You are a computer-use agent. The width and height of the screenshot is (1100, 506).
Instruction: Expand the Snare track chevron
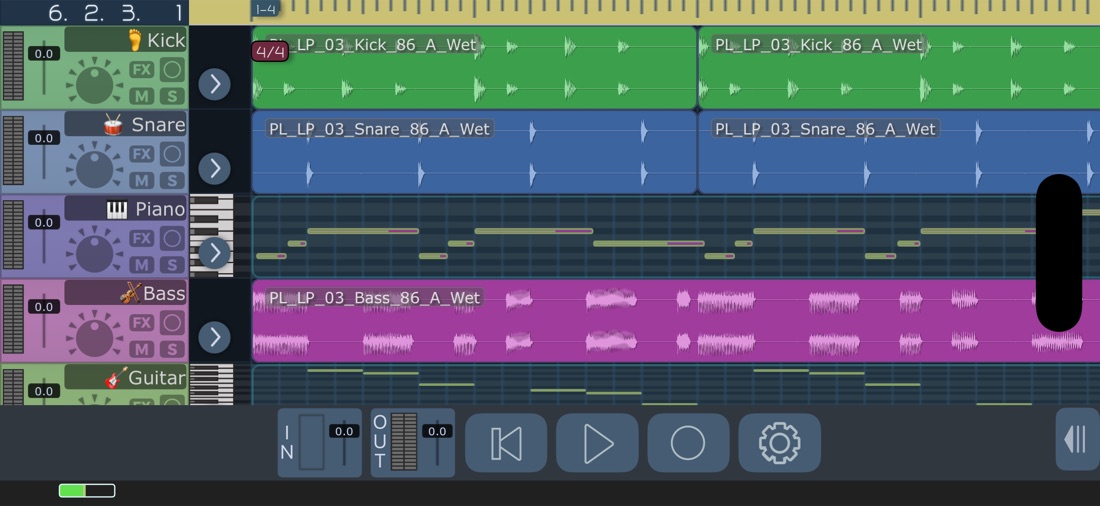(x=214, y=168)
